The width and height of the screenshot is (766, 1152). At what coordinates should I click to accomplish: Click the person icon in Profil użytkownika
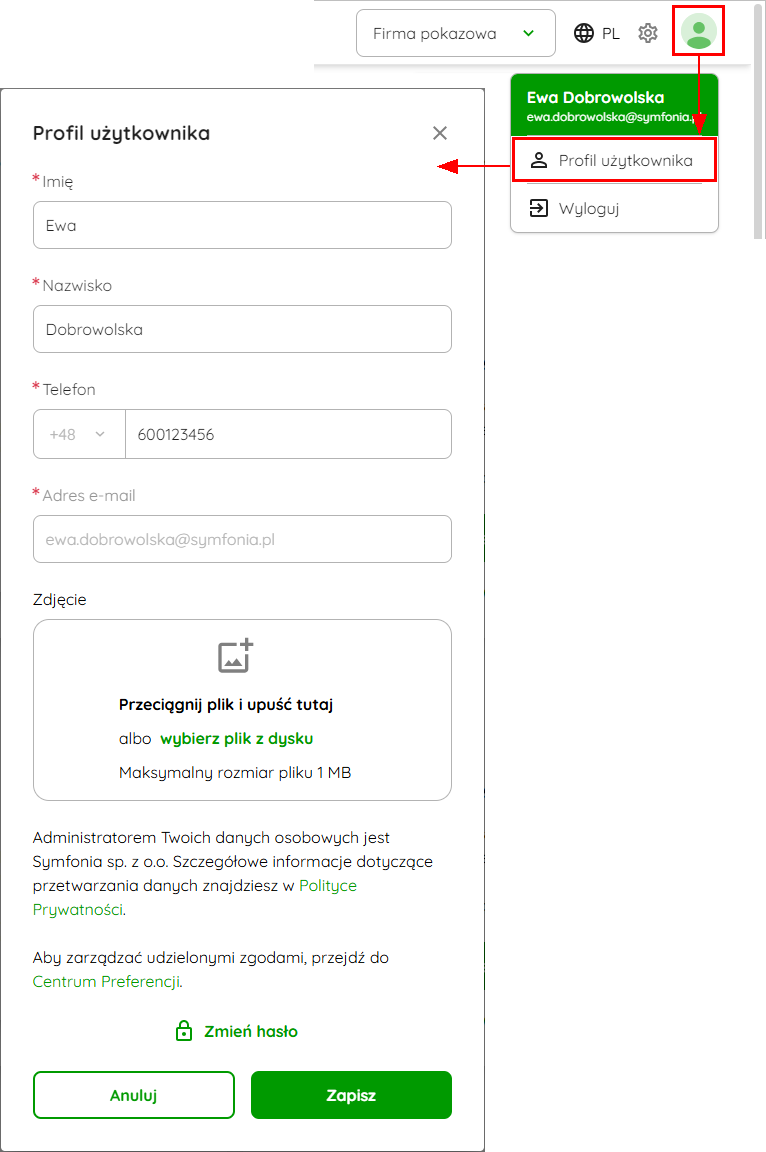(539, 160)
